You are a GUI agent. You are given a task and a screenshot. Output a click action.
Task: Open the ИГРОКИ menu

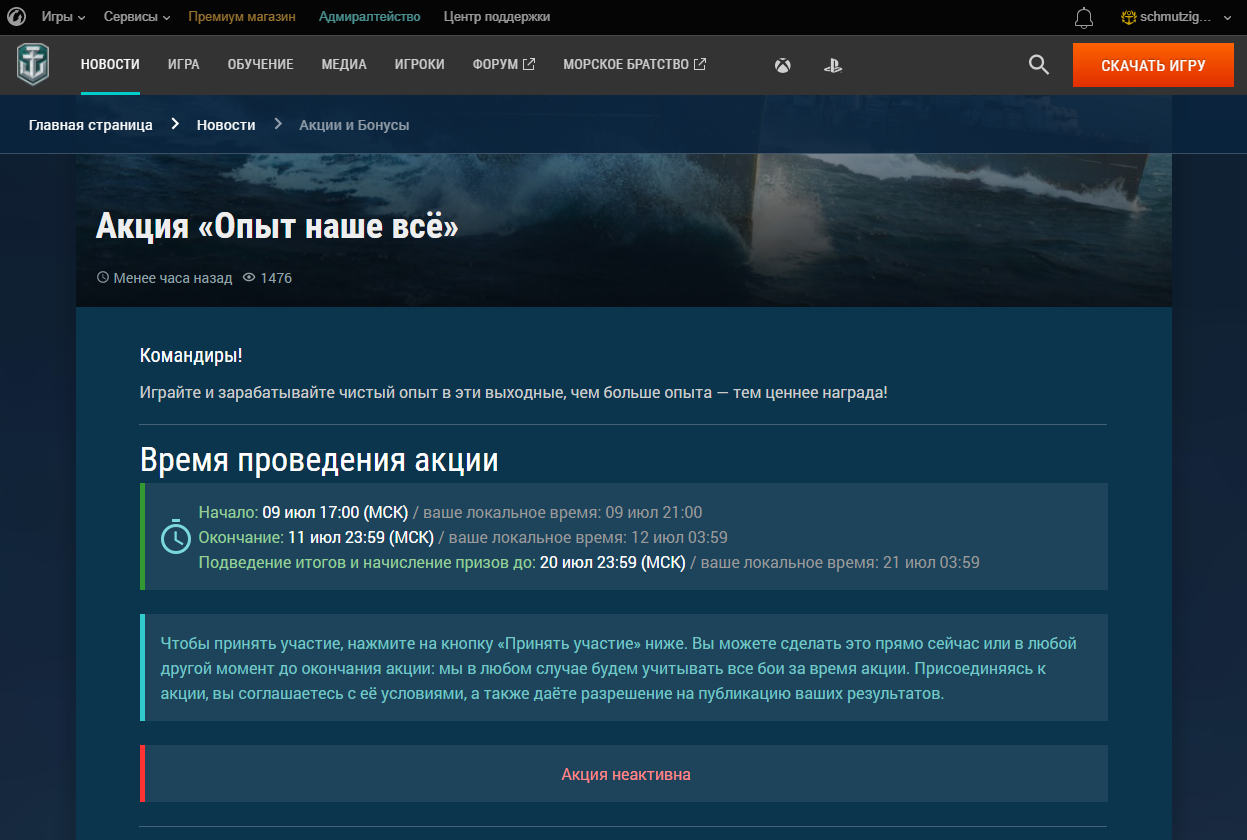[420, 65]
